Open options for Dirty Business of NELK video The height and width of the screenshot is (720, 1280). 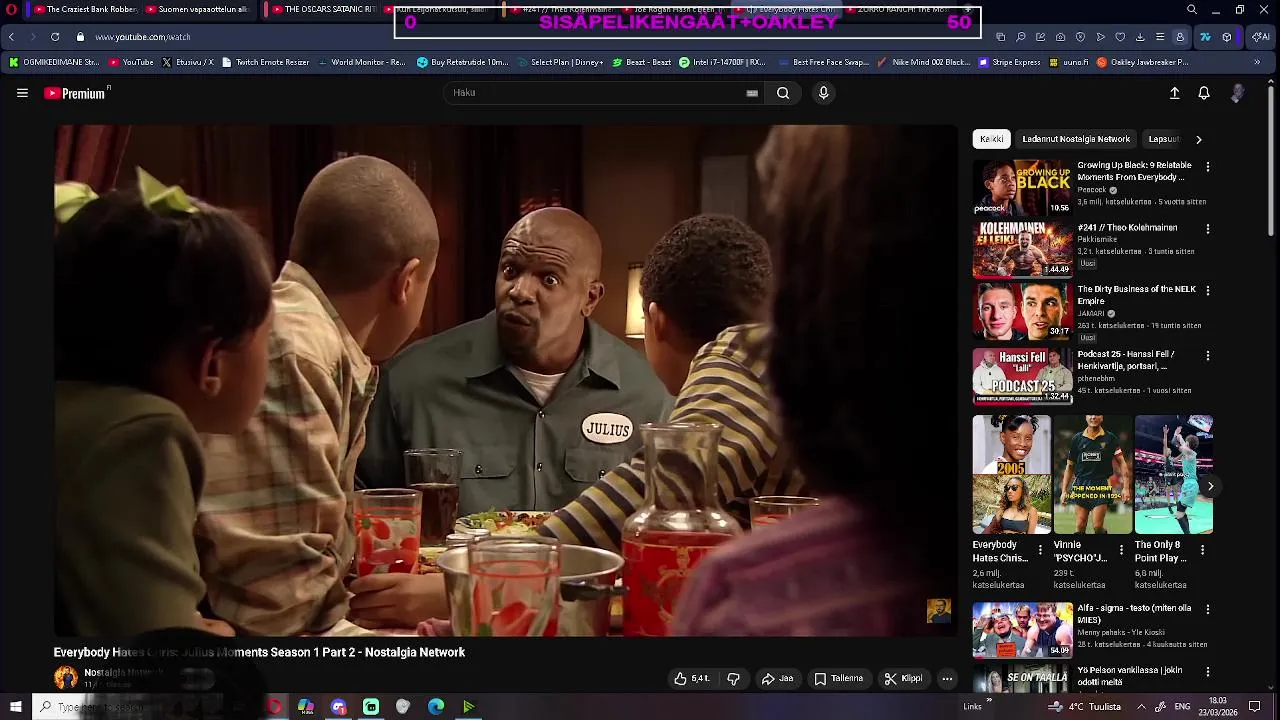coord(1207,290)
